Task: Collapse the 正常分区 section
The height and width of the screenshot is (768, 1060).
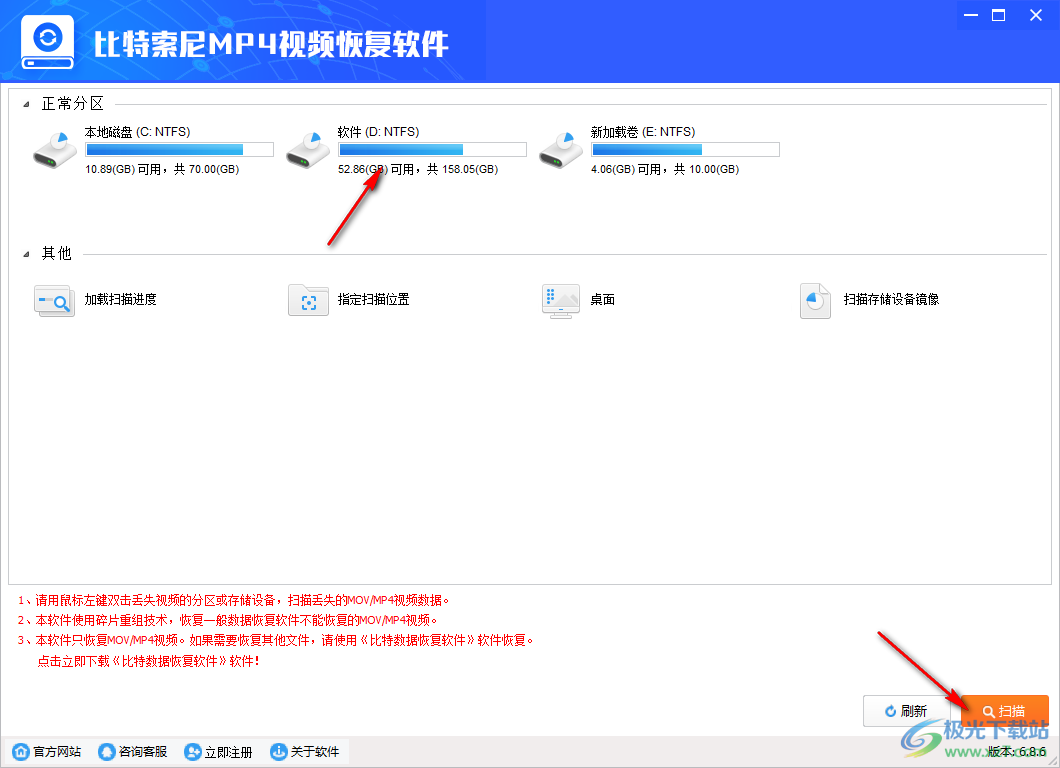Action: click(26, 105)
